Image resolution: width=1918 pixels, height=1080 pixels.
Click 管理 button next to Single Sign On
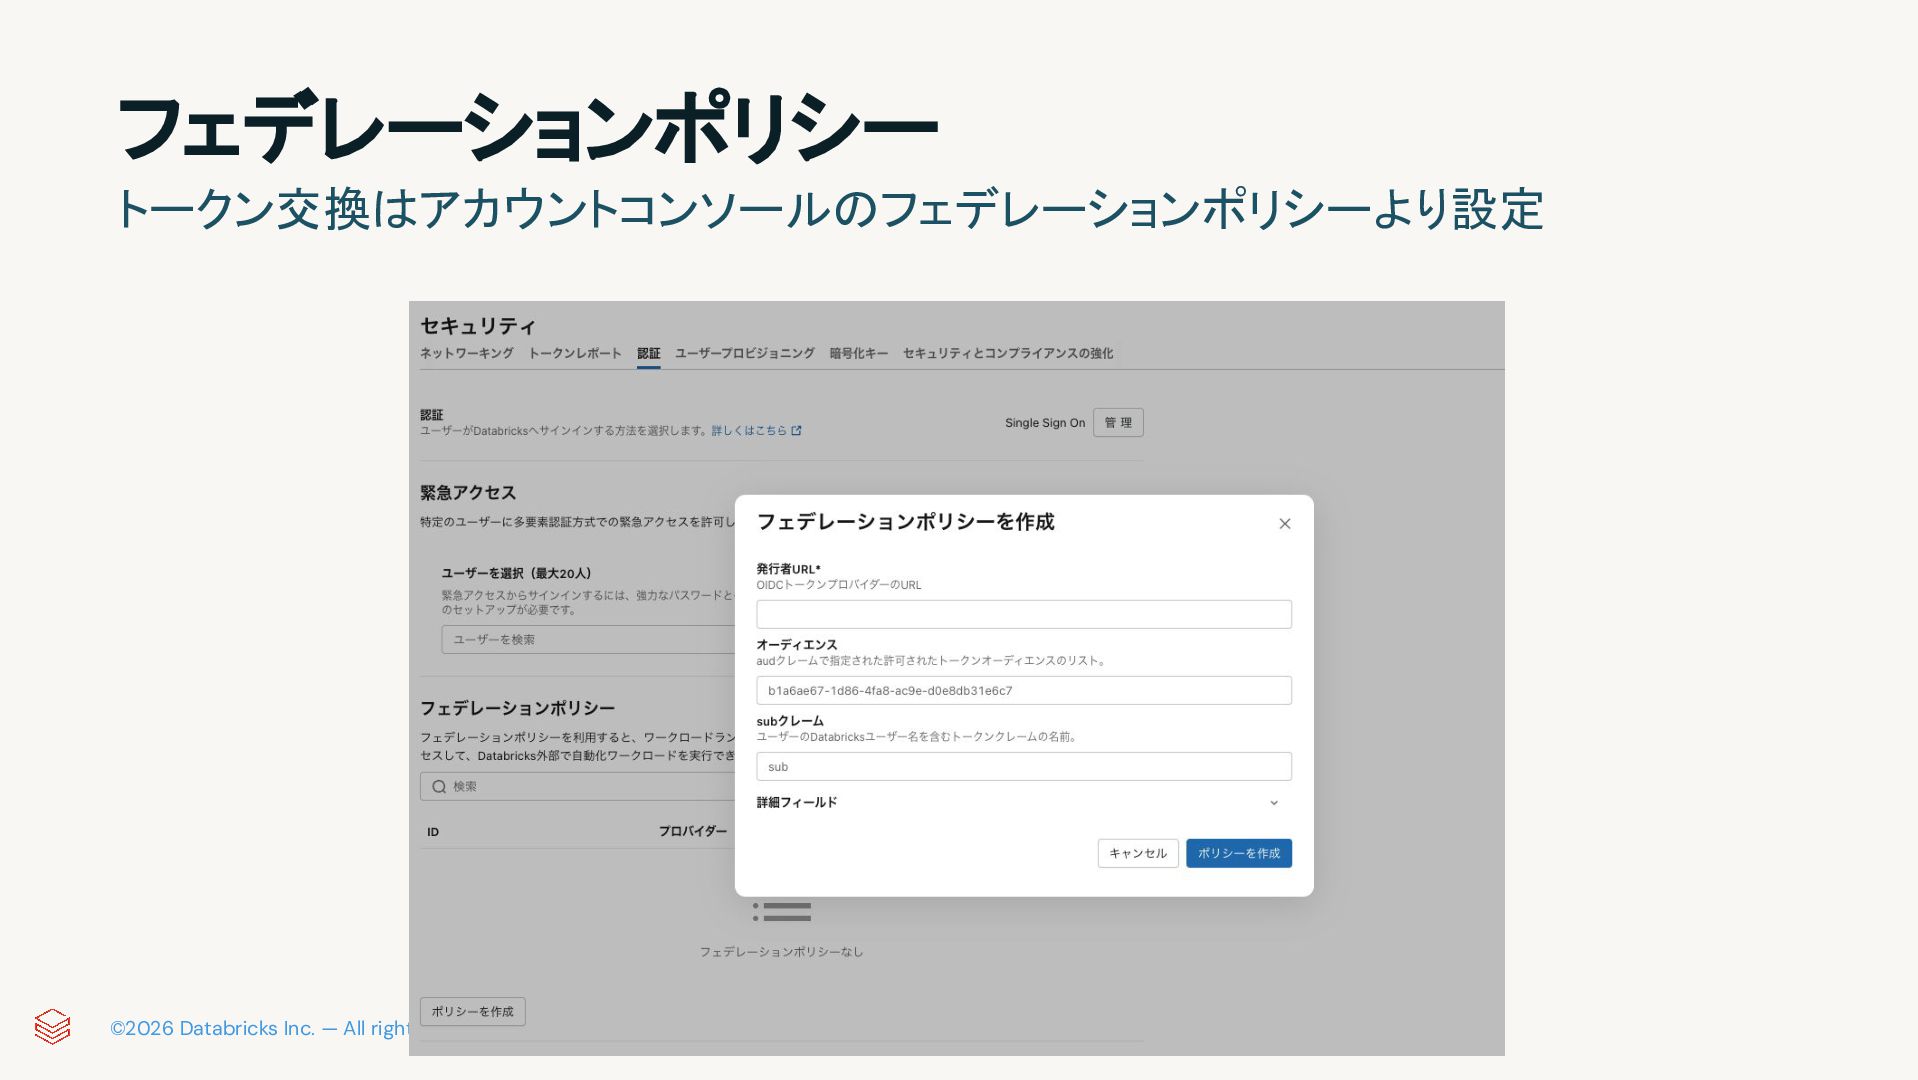(1118, 423)
